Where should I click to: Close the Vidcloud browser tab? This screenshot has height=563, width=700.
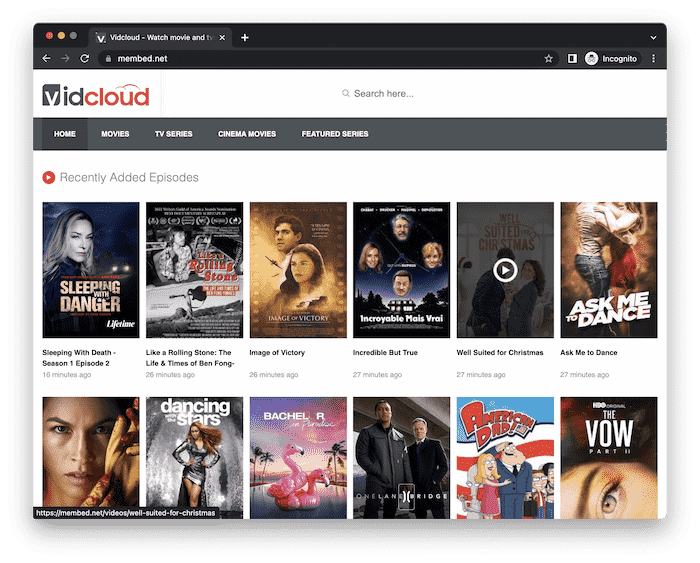pos(222,38)
